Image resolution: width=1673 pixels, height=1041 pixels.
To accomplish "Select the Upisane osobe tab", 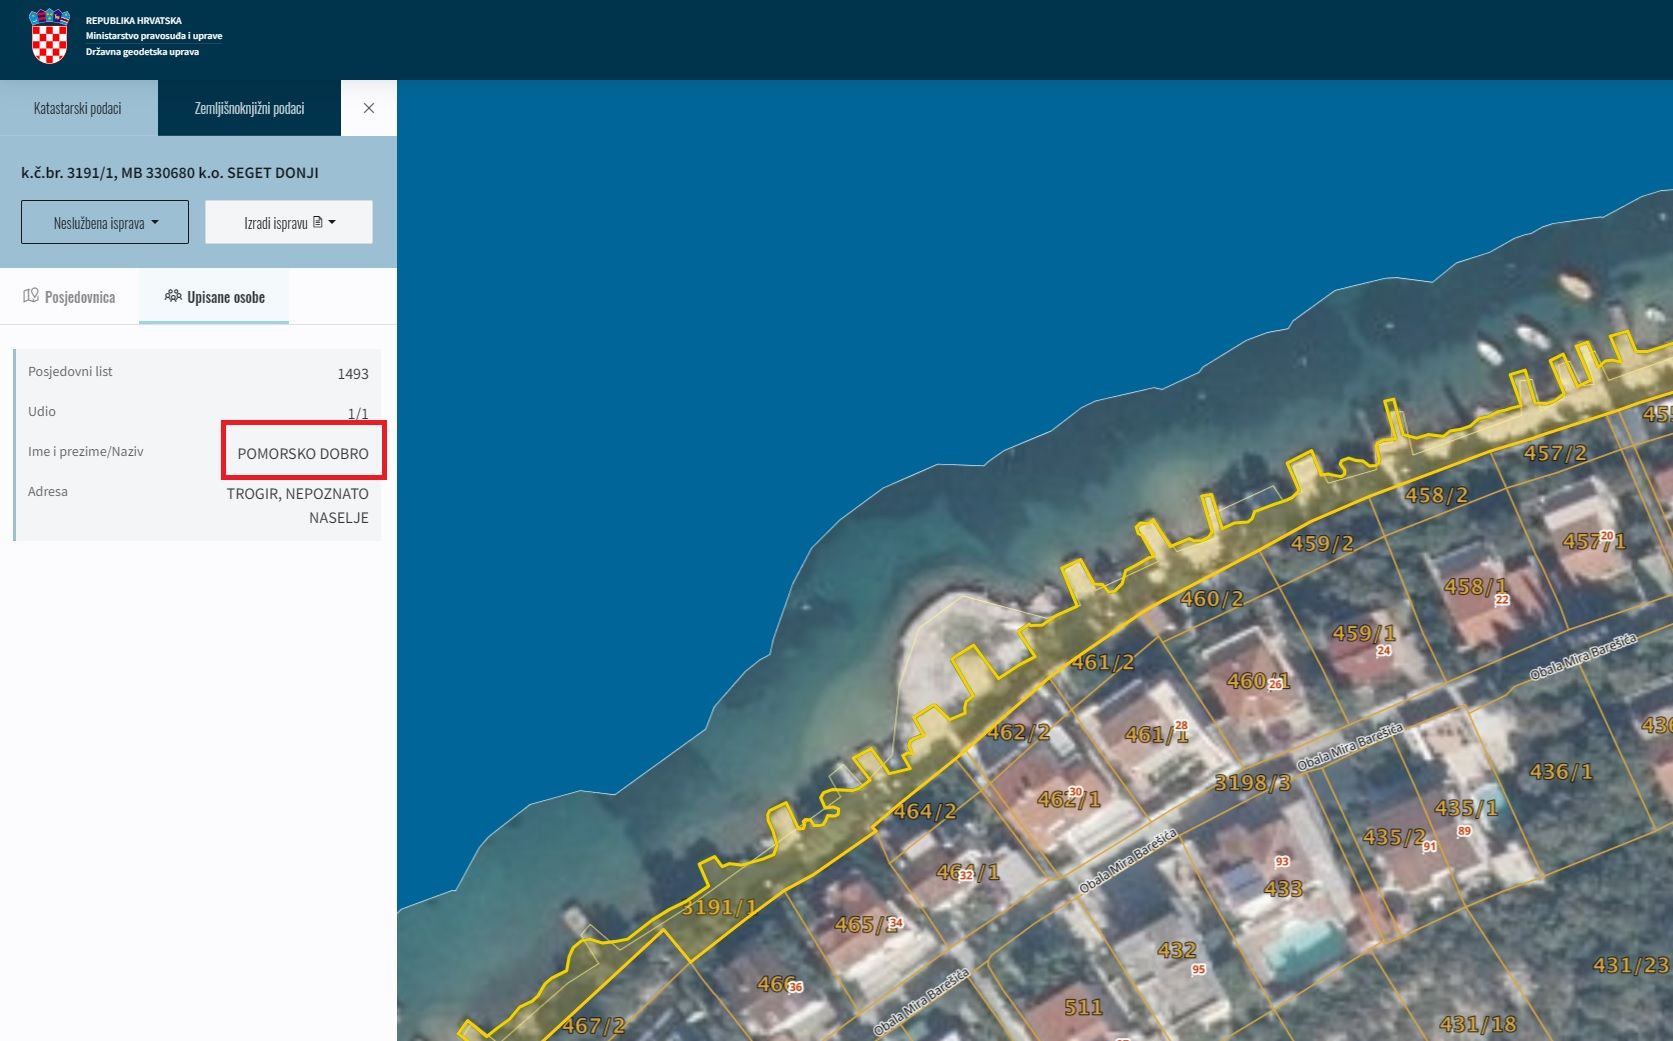I will (x=214, y=297).
